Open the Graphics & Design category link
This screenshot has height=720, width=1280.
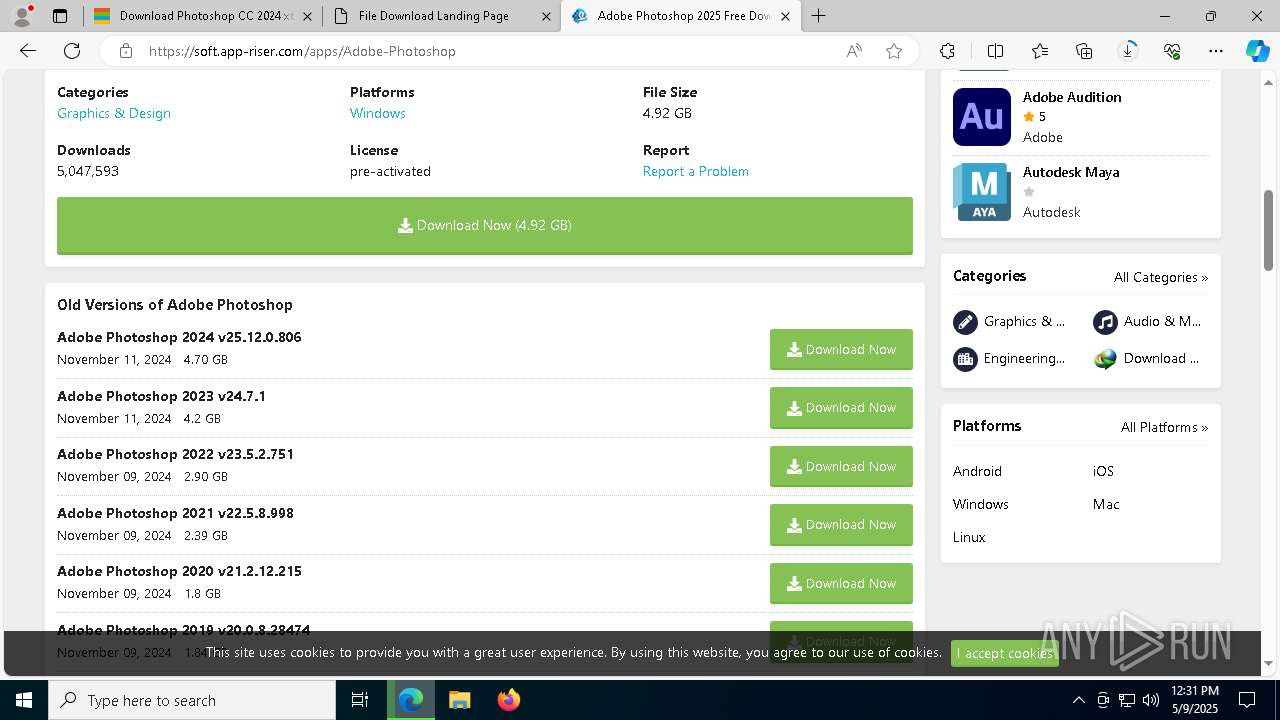click(114, 113)
